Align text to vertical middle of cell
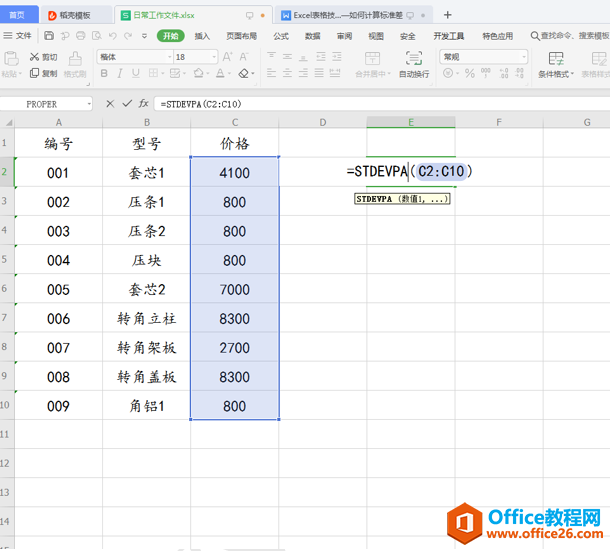The height and width of the screenshot is (551, 610). point(287,57)
